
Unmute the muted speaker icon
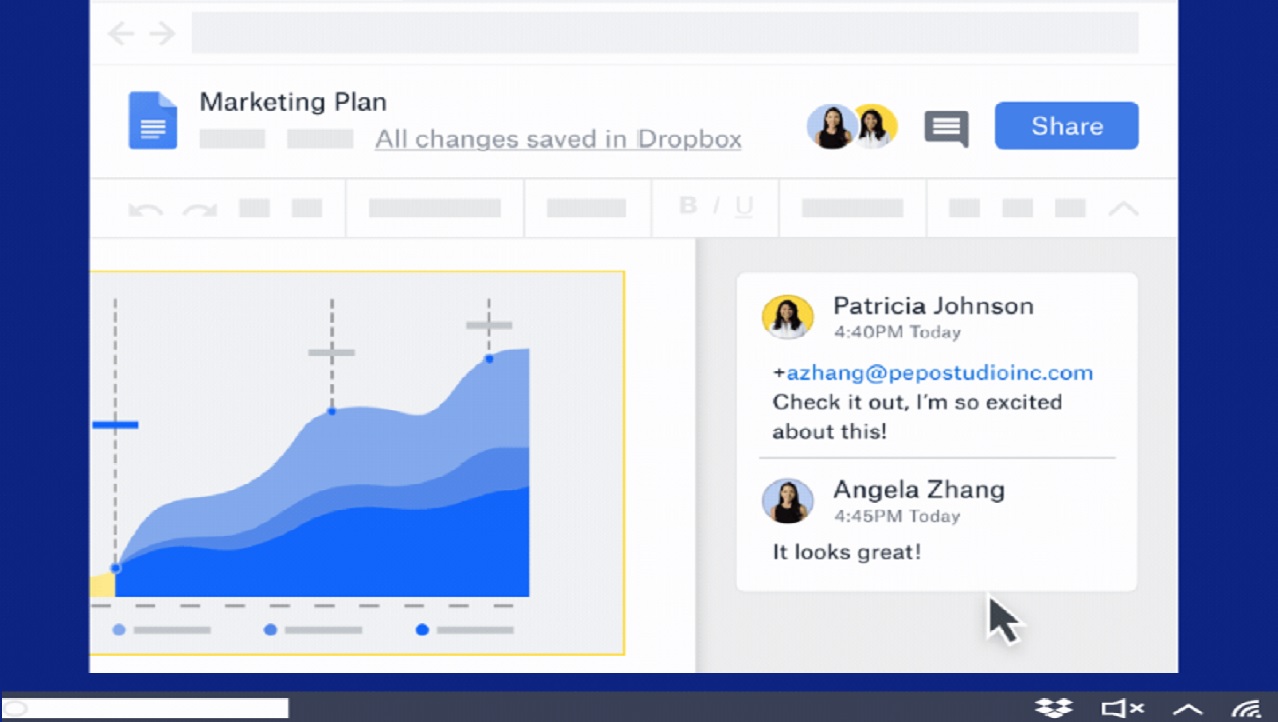(x=1121, y=708)
